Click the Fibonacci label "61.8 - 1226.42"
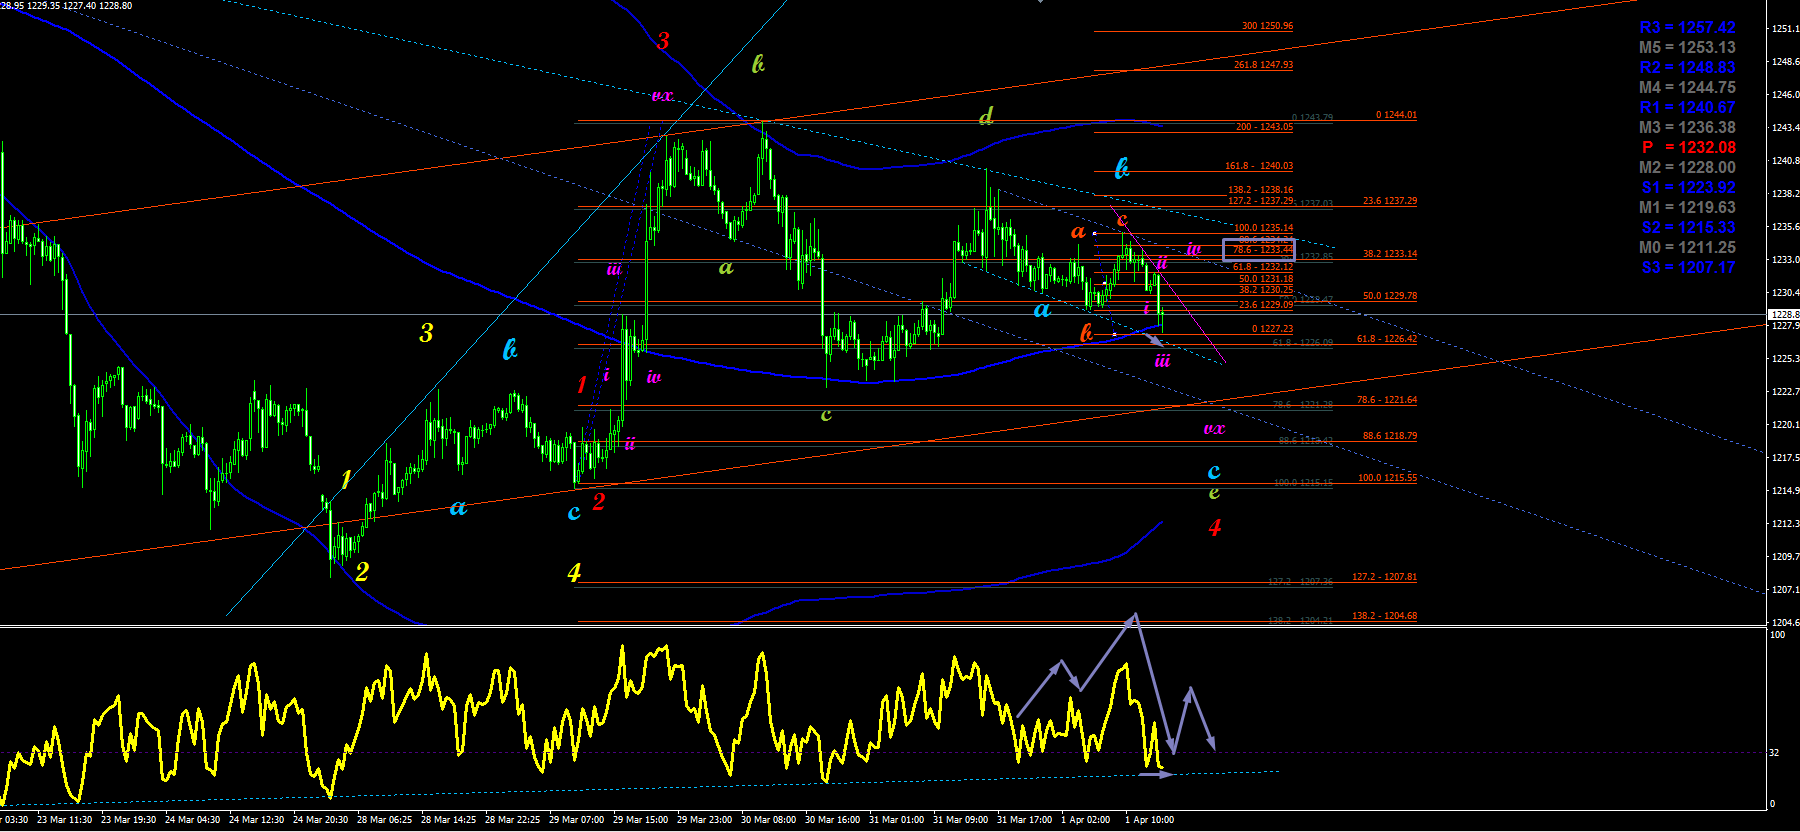 (1387, 339)
